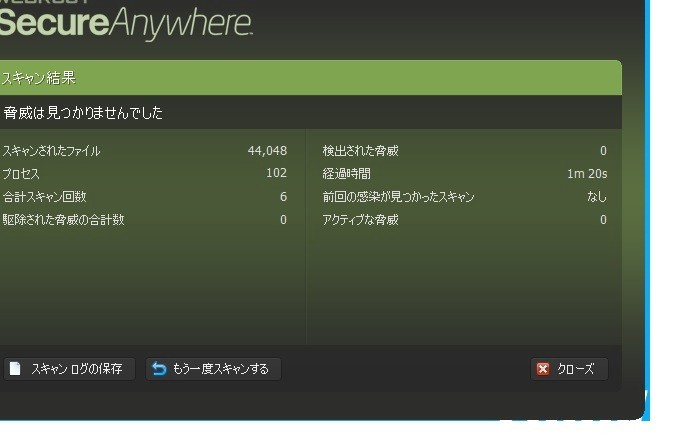Click the 1m 20s elapsed time value
Image resolution: width=687 pixels, height=437 pixels.
pos(587,174)
